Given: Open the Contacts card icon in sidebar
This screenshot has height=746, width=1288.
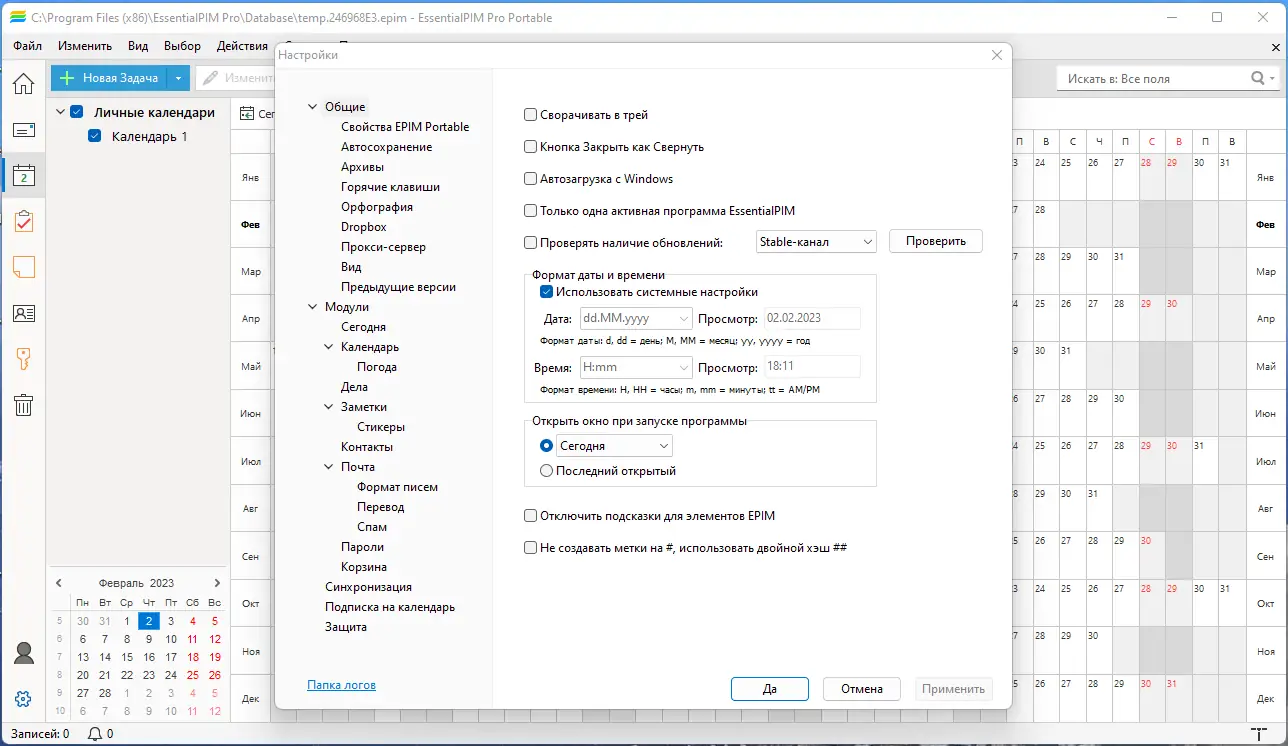Looking at the screenshot, I should (24, 313).
